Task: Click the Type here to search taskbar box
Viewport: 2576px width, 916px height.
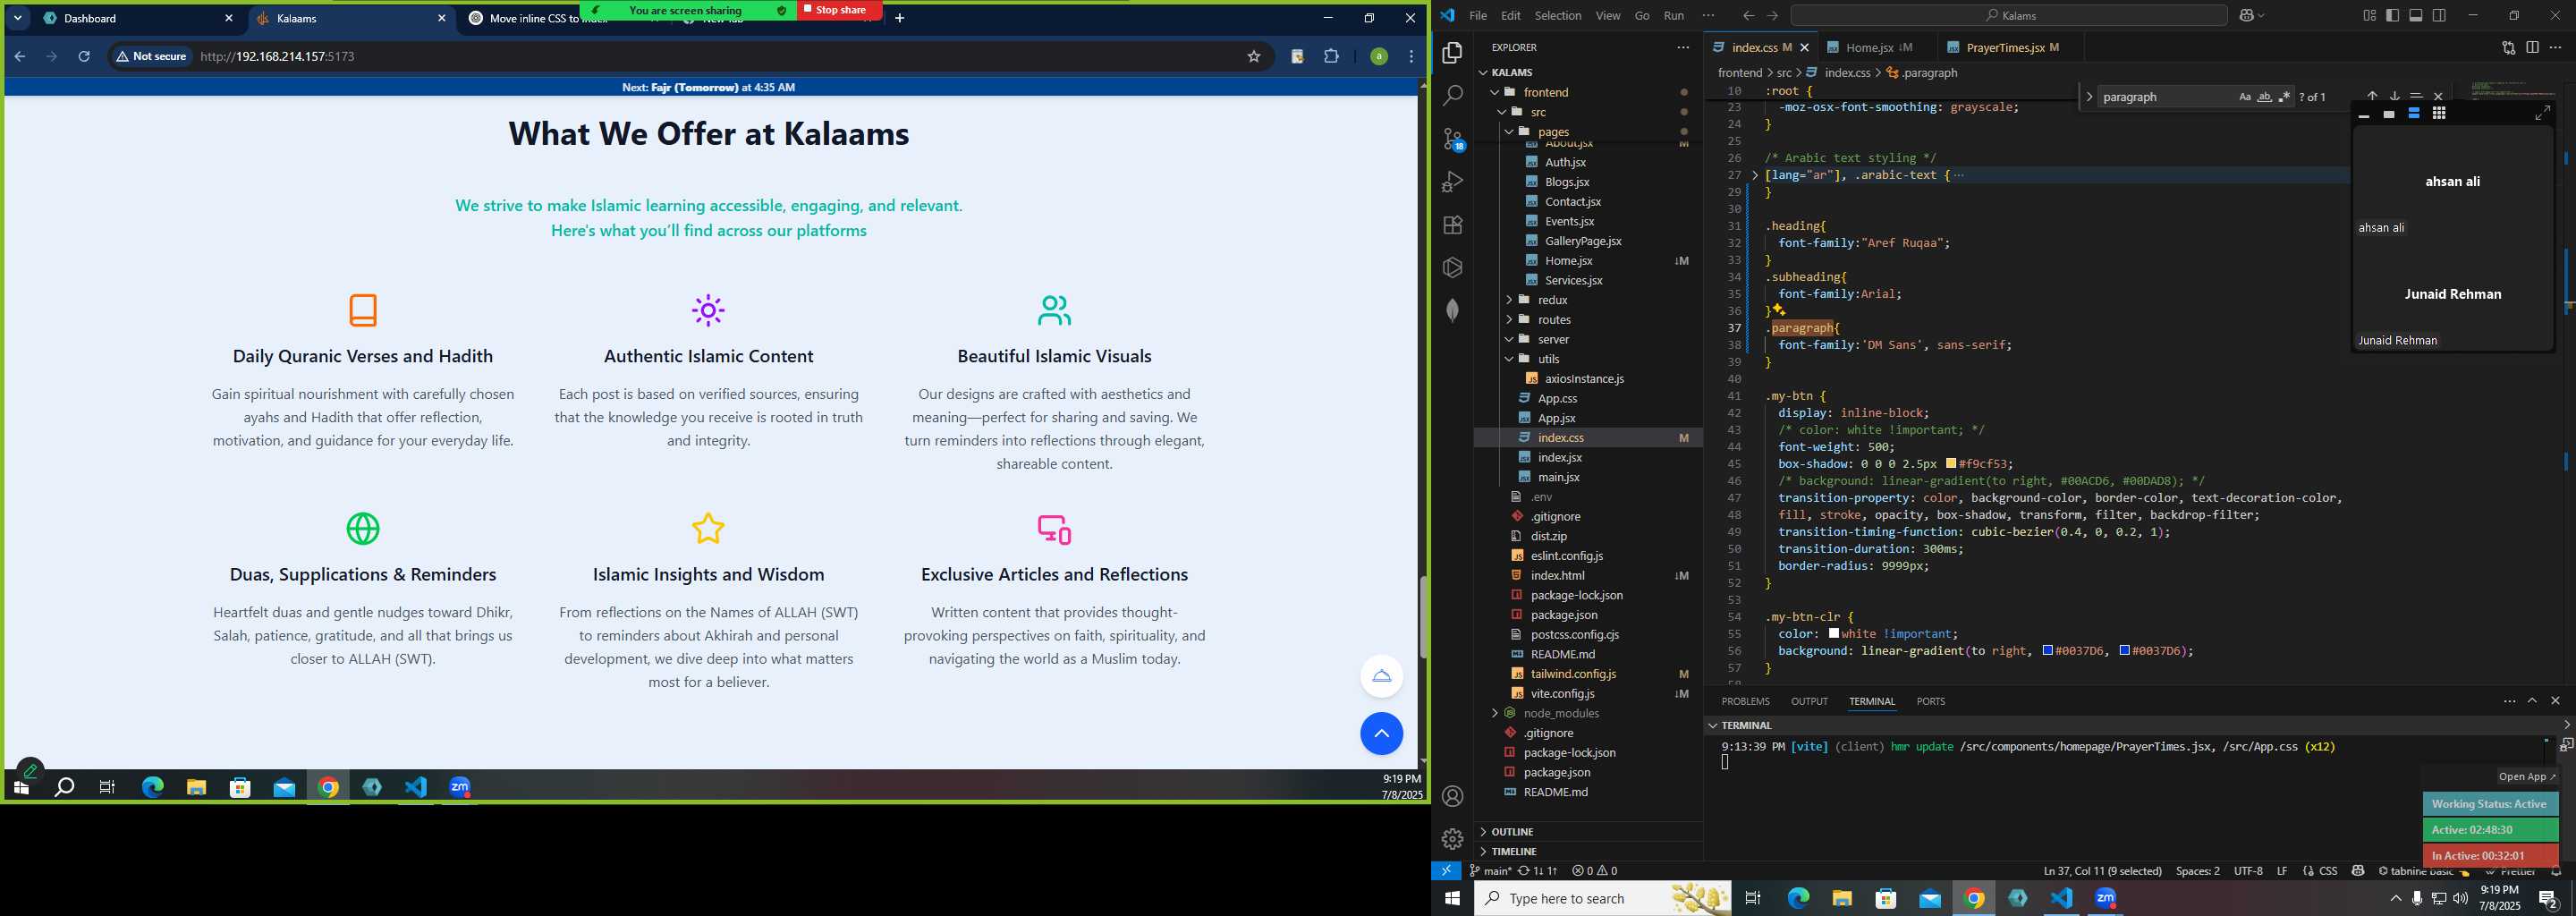Action: 1602,898
